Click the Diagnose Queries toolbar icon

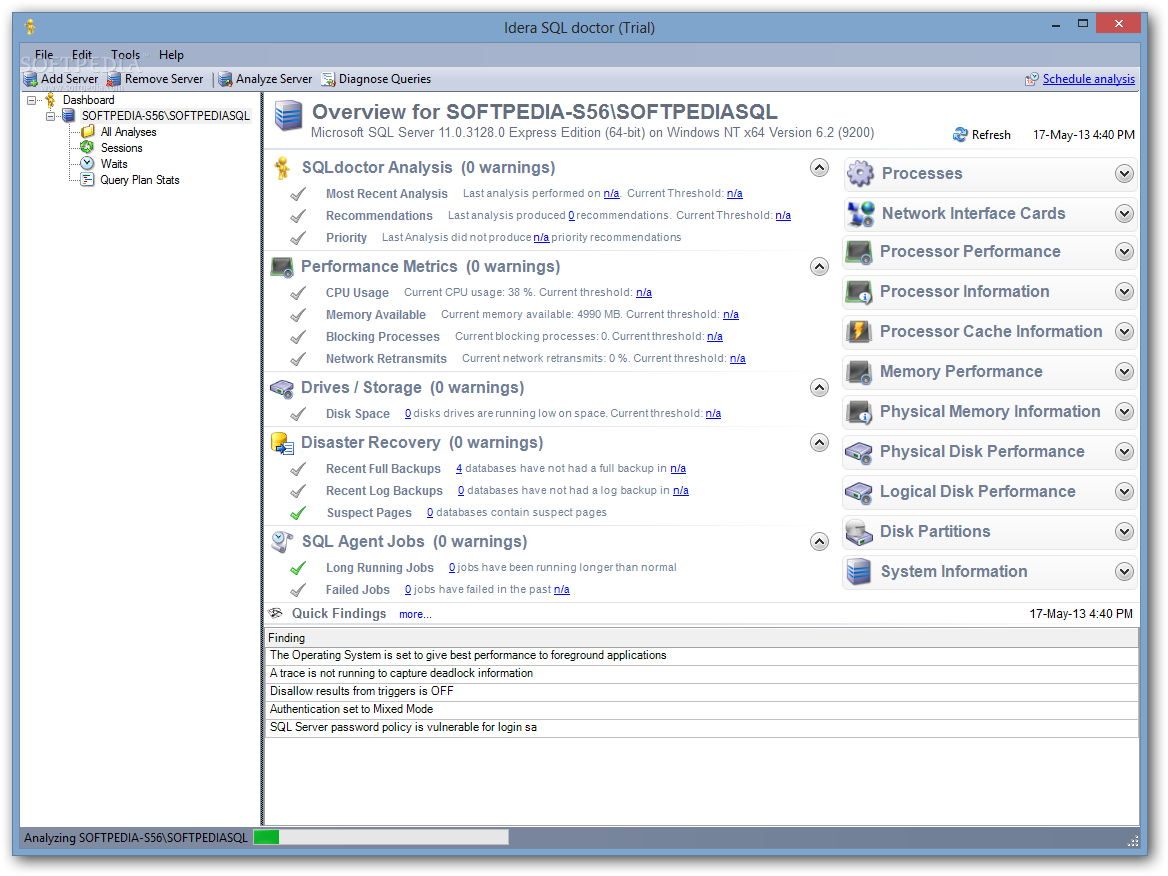[328, 79]
